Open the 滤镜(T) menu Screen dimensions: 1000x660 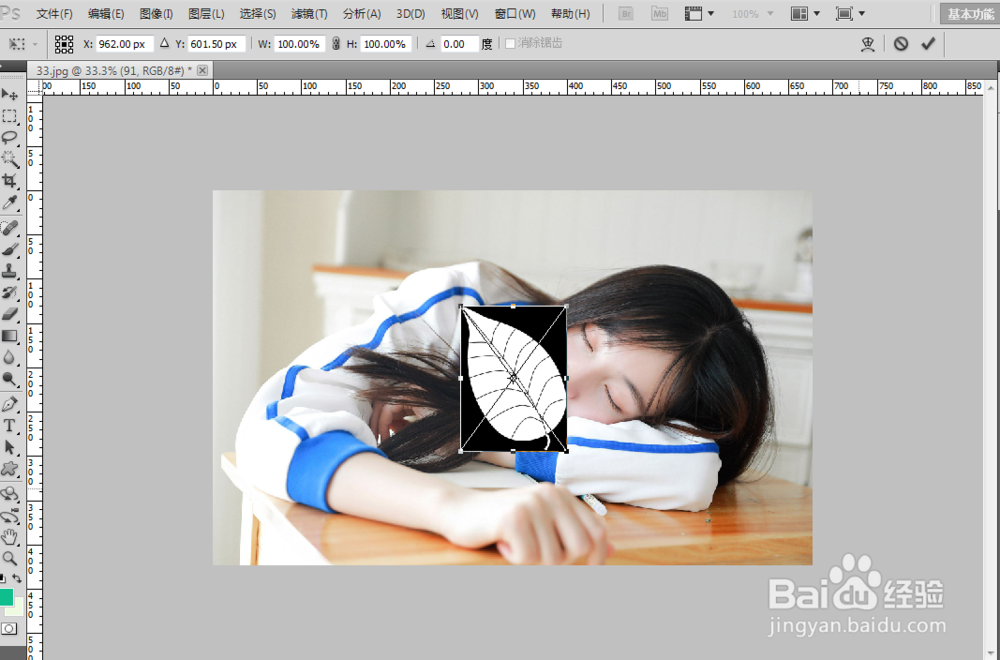pos(309,13)
